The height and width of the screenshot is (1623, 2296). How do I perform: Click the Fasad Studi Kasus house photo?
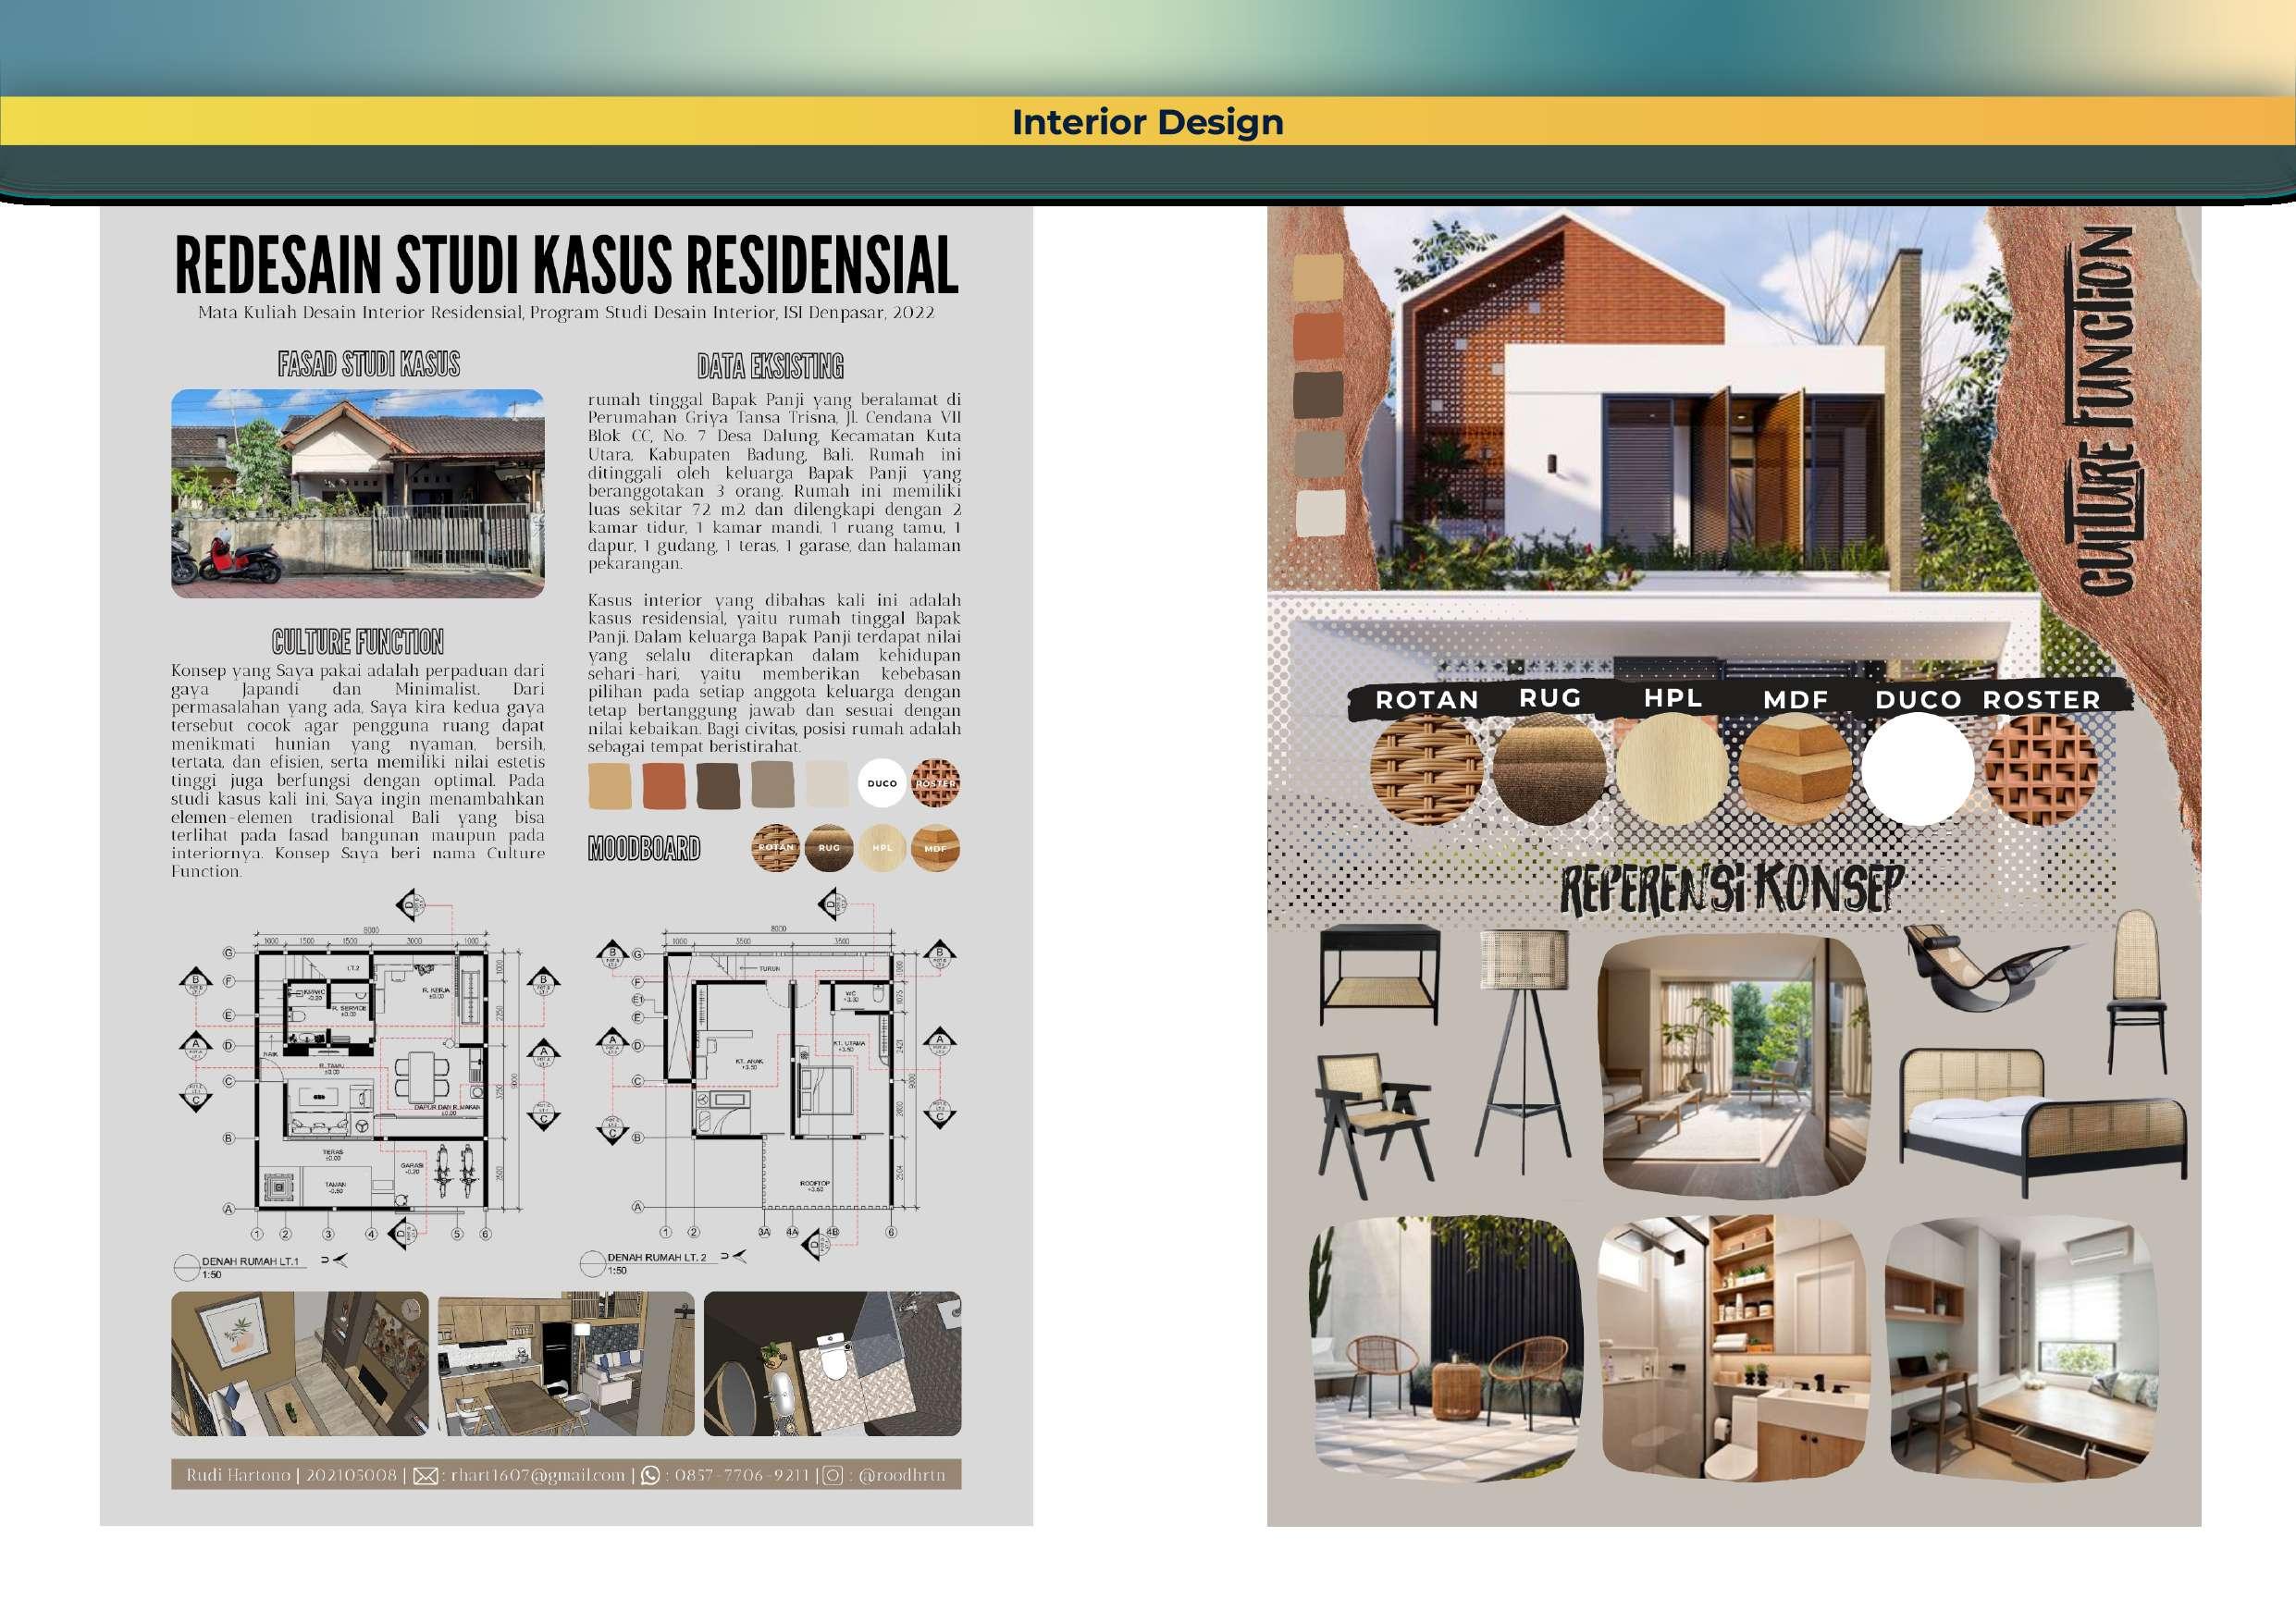pyautogui.click(x=358, y=493)
